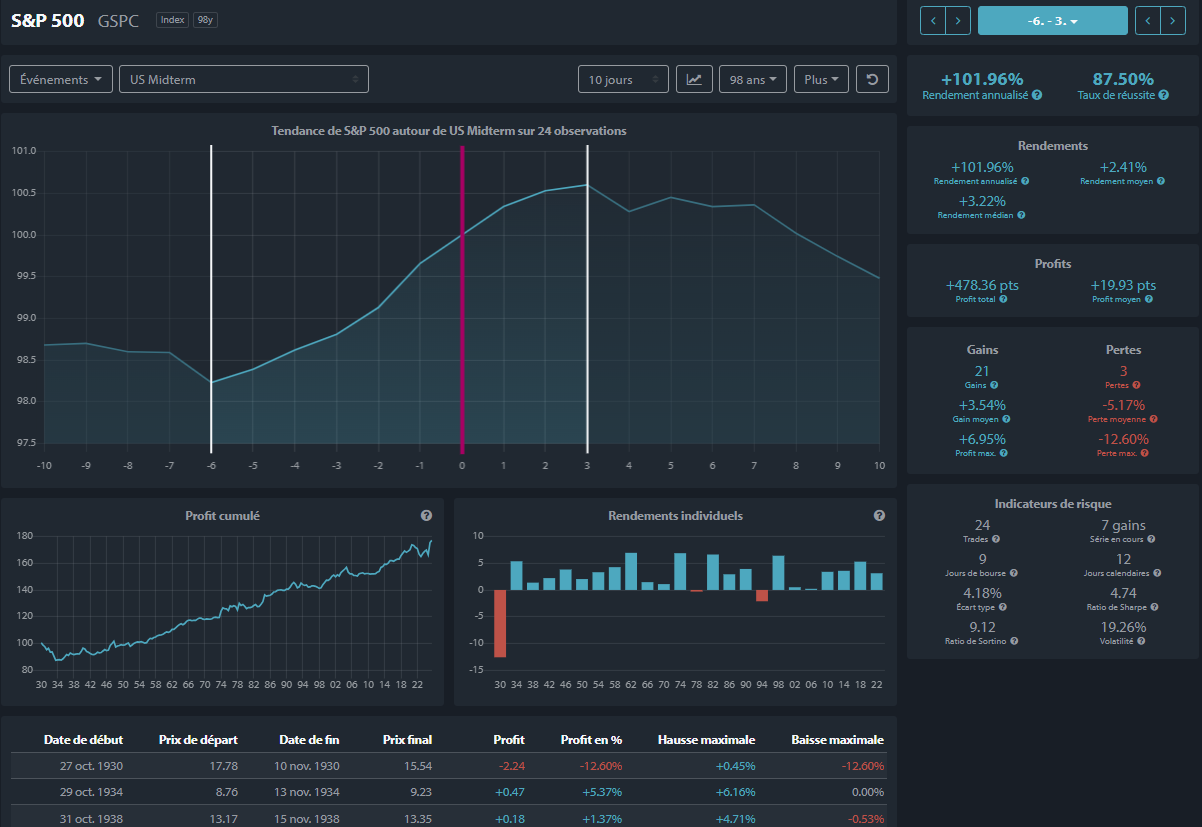Sort table by Prix de départ
The width and height of the screenshot is (1202, 827).
tap(198, 740)
